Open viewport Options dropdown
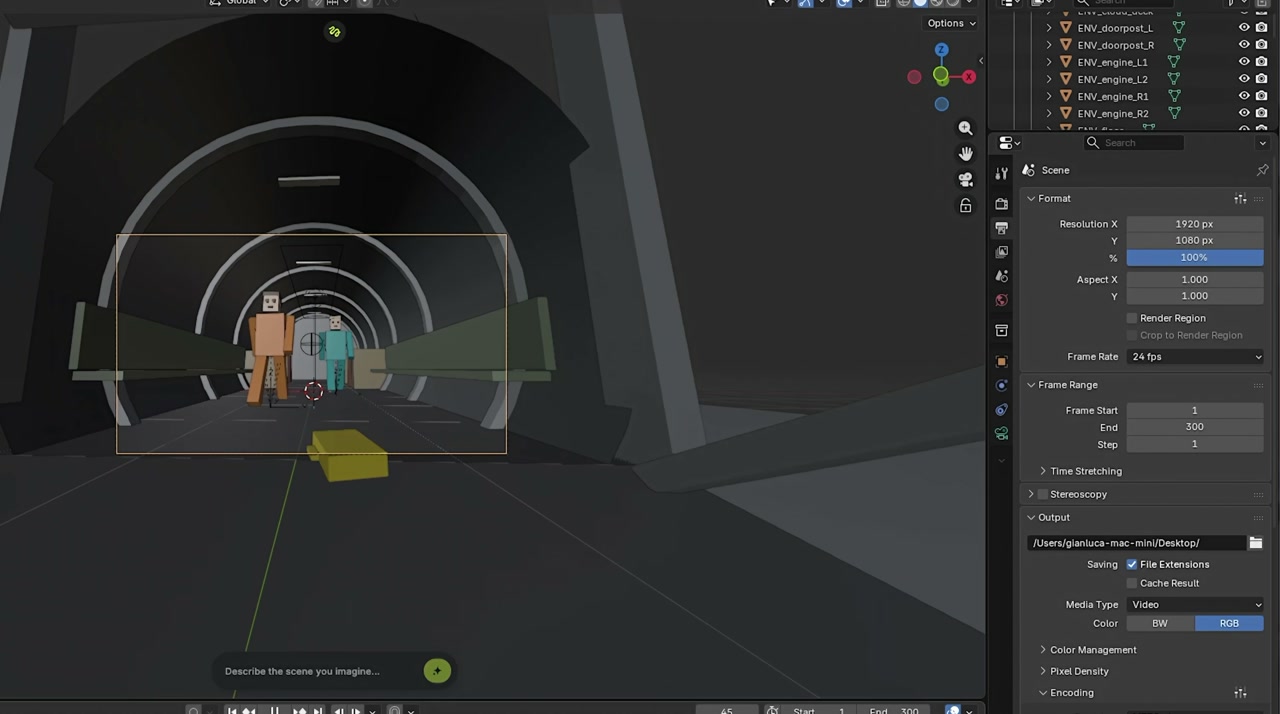The height and width of the screenshot is (714, 1280). pyautogui.click(x=951, y=23)
